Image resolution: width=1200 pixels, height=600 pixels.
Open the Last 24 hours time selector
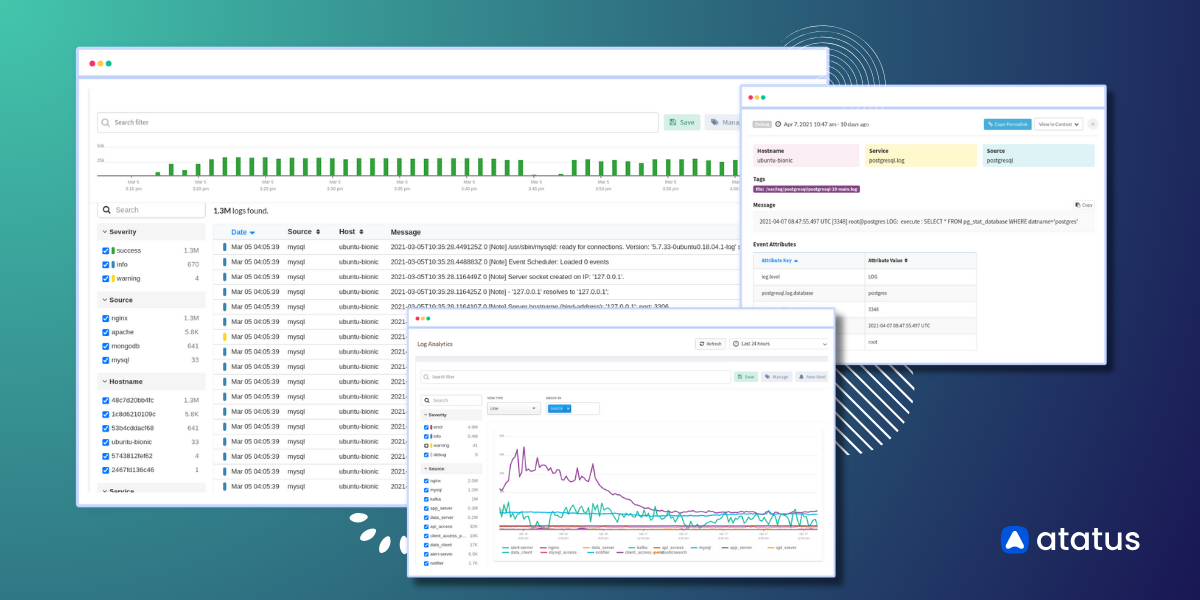pyautogui.click(x=778, y=343)
